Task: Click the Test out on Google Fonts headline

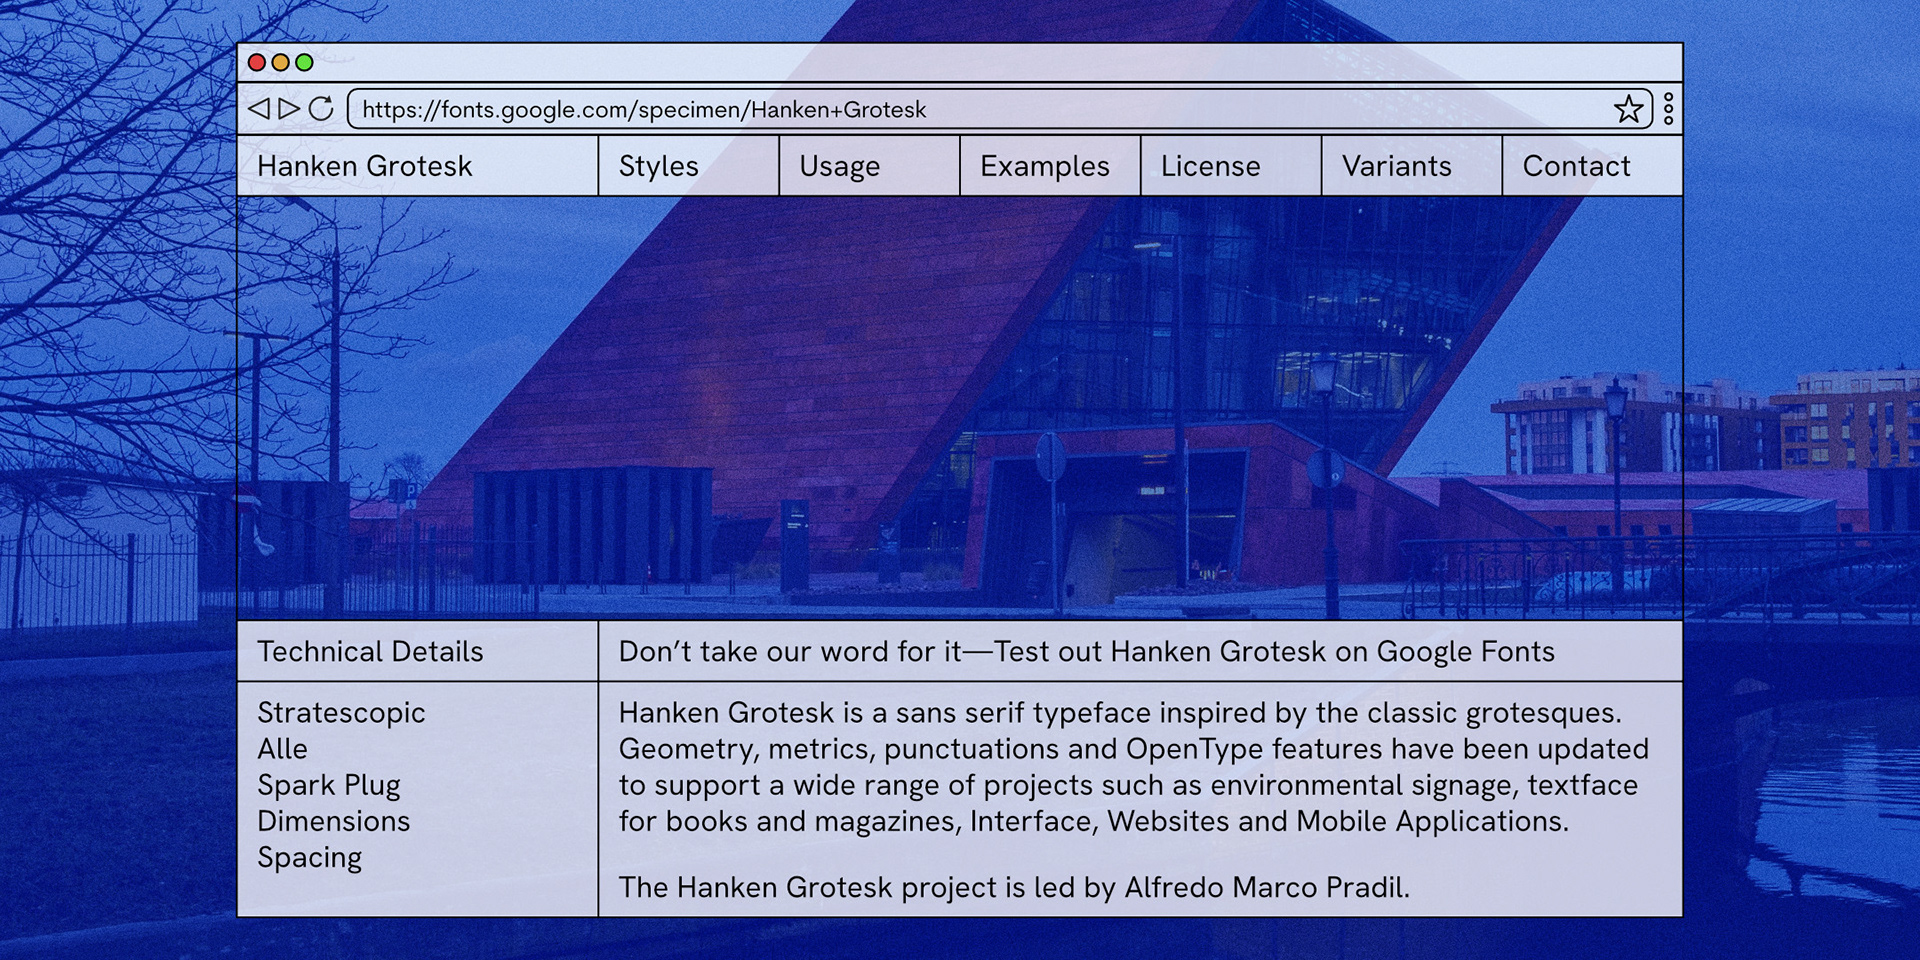Action: 1087,652
